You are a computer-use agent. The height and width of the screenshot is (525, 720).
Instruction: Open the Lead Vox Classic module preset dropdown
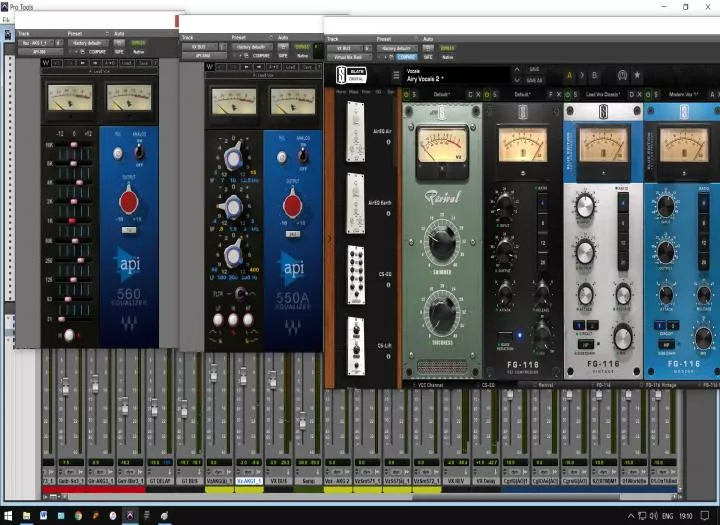coord(602,95)
